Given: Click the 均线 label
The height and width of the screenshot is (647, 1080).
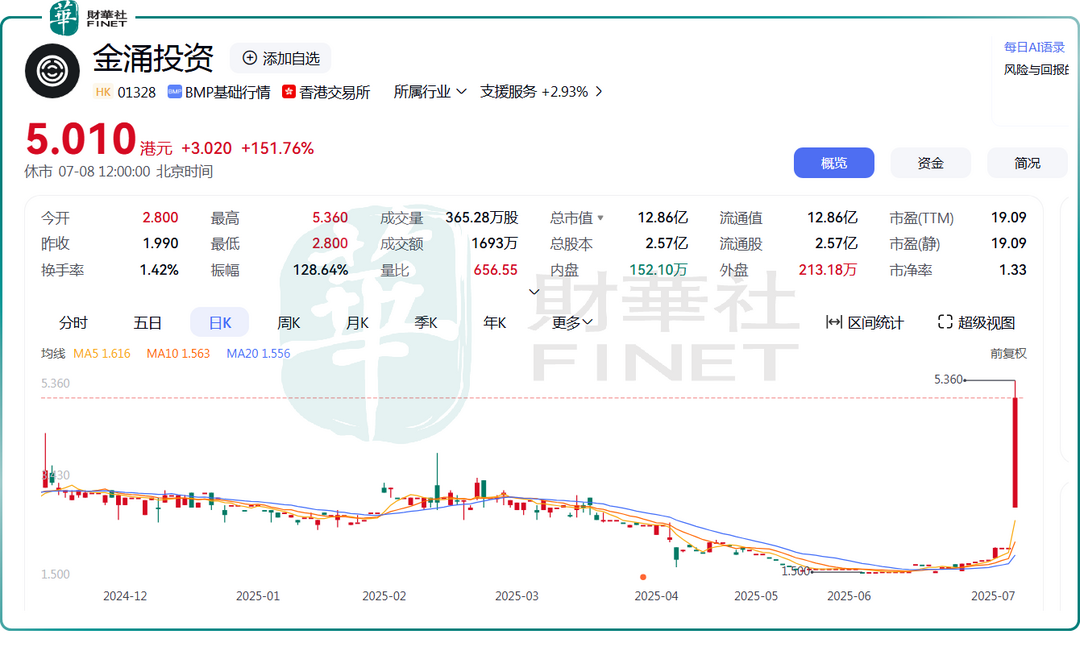Looking at the screenshot, I should tap(53, 353).
